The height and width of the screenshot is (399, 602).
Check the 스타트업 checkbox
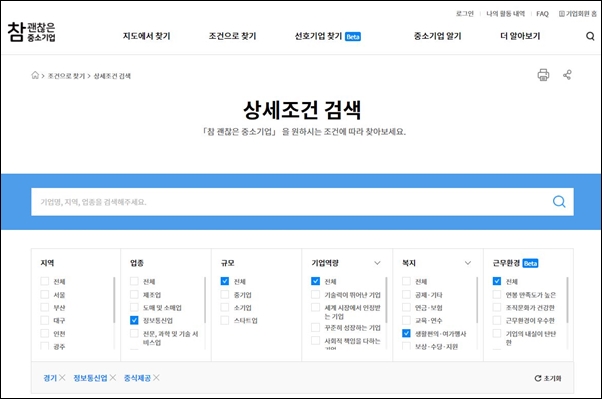[225, 320]
